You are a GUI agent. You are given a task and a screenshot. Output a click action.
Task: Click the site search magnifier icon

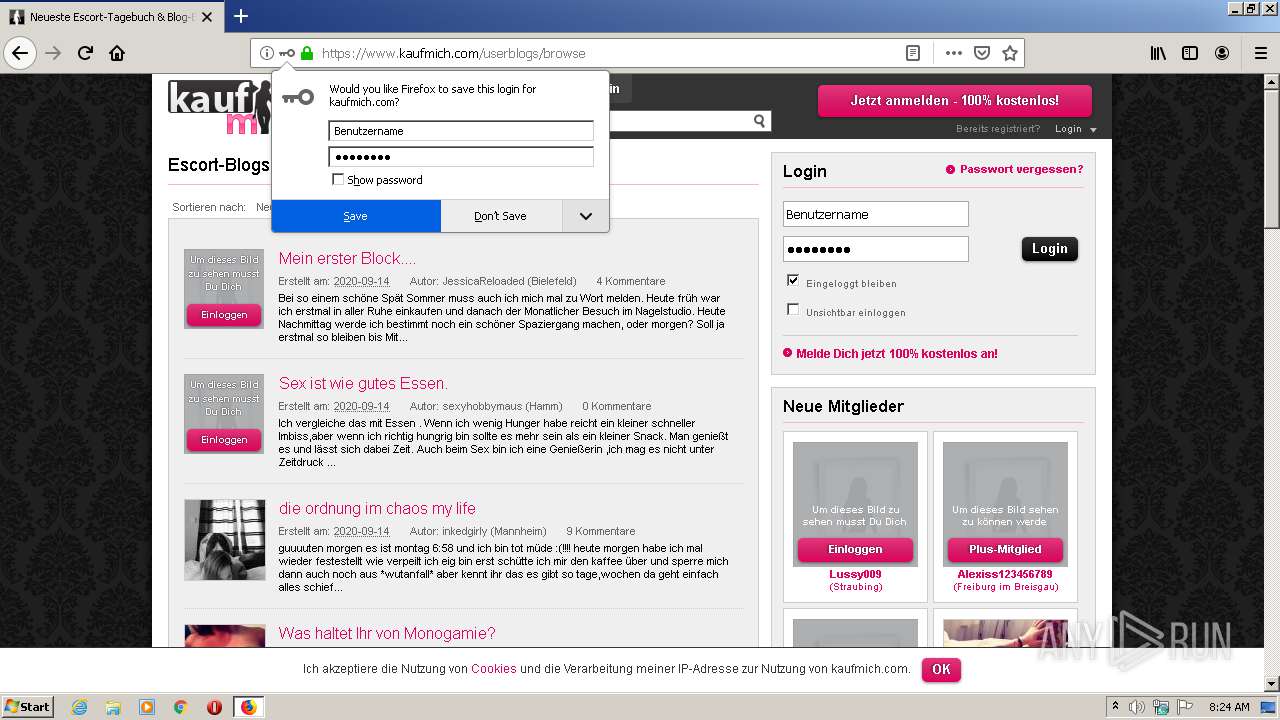point(760,121)
